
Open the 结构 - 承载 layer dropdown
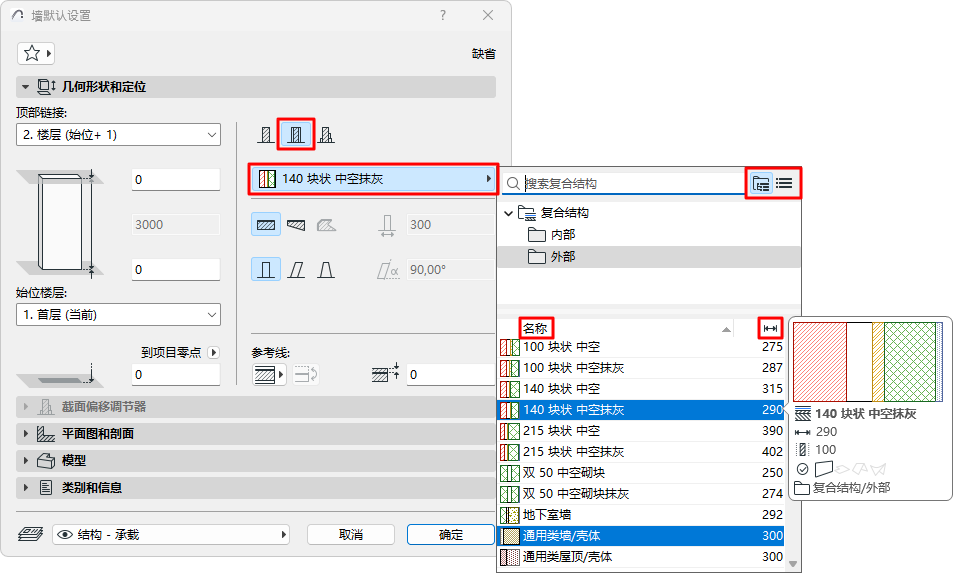pos(171,535)
